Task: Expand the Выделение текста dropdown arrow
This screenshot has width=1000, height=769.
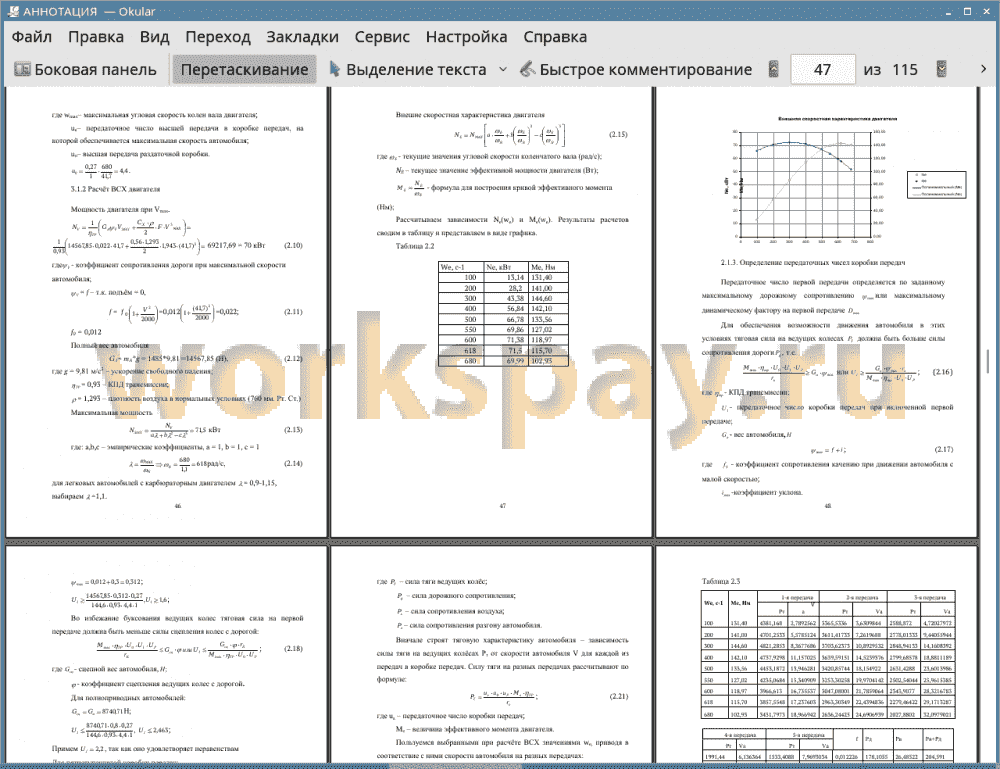Action: pos(503,69)
